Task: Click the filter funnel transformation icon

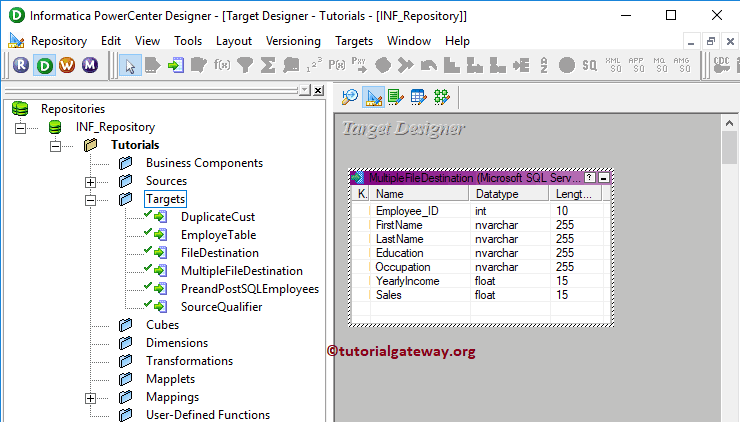Action: [245, 65]
